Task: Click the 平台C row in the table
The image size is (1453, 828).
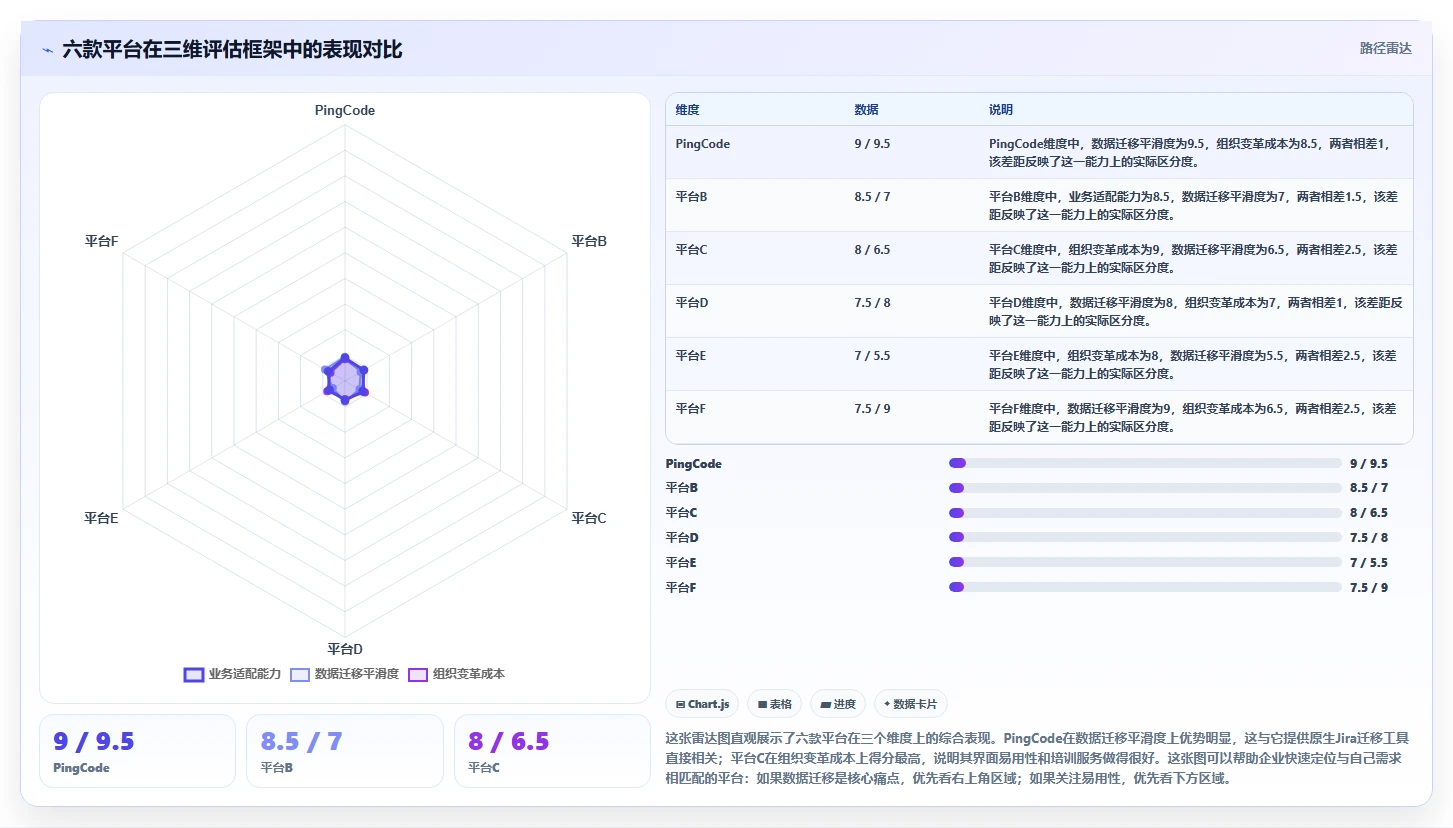Action: click(x=1039, y=258)
